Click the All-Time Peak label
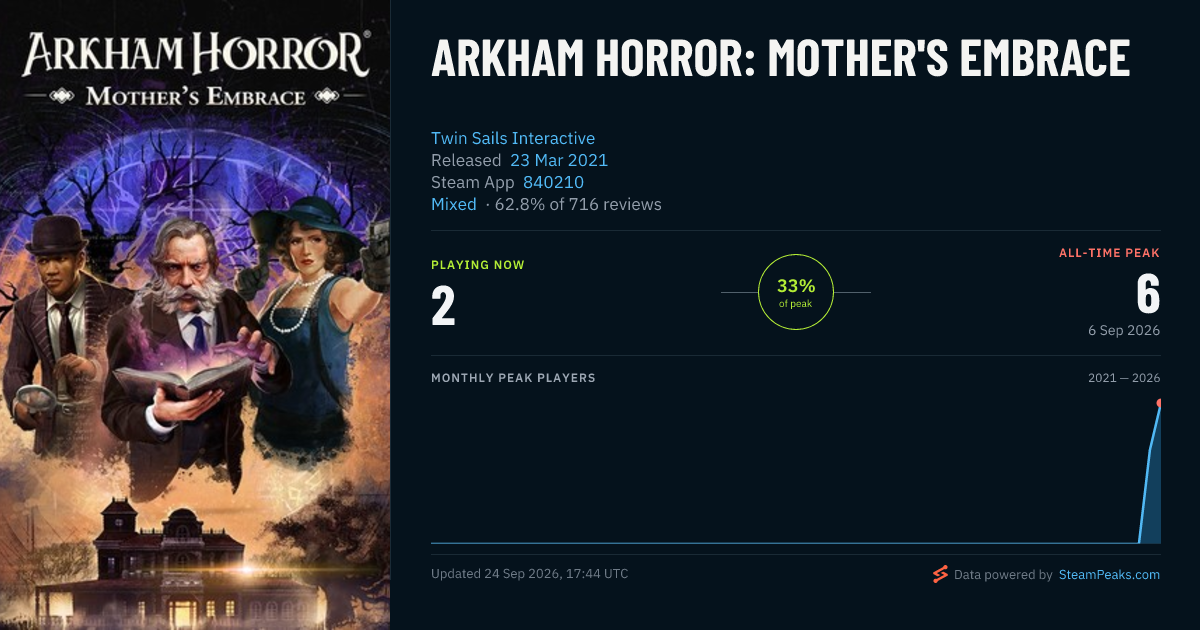The width and height of the screenshot is (1200, 630). tap(1109, 253)
